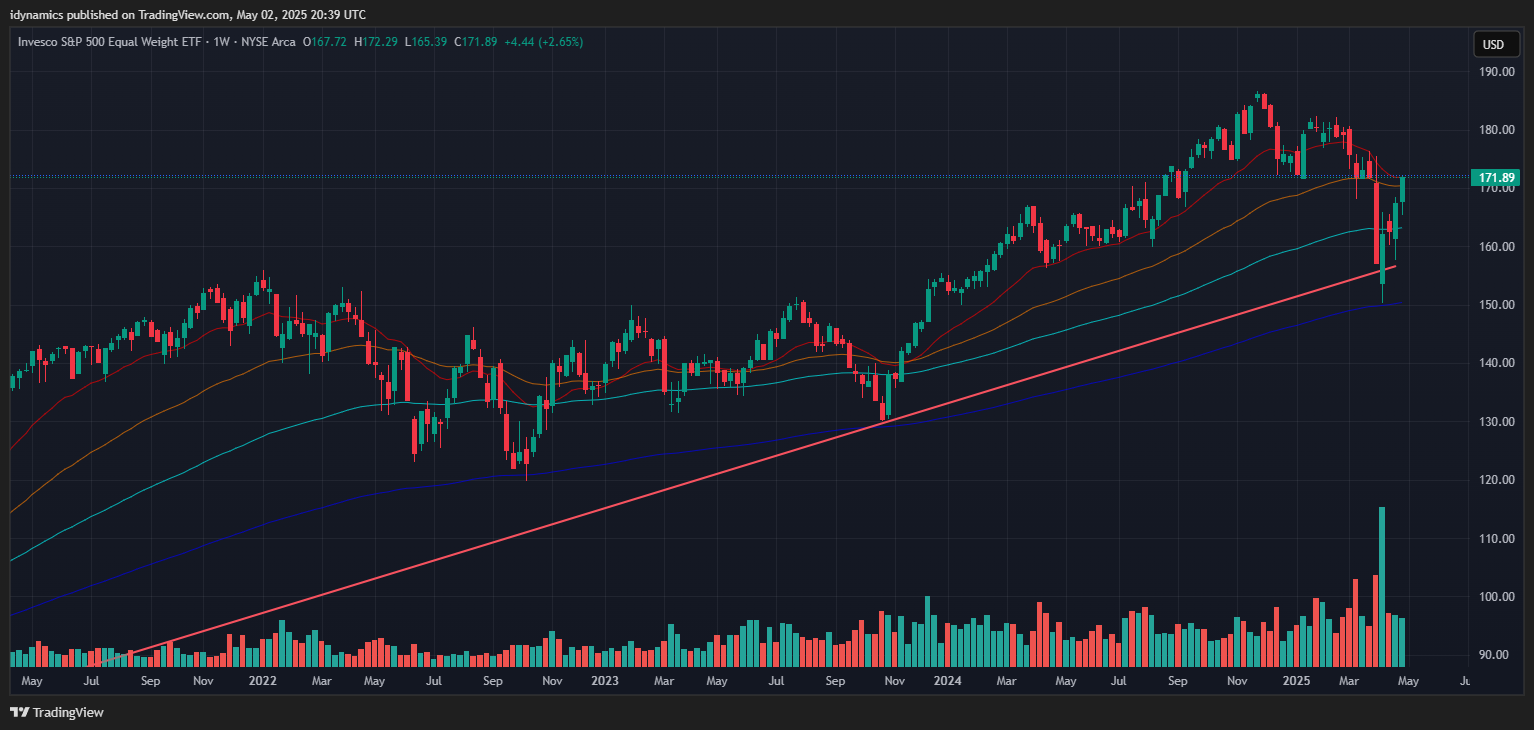Click the 120.00 price axis label
The image size is (1534, 730).
tap(1497, 480)
